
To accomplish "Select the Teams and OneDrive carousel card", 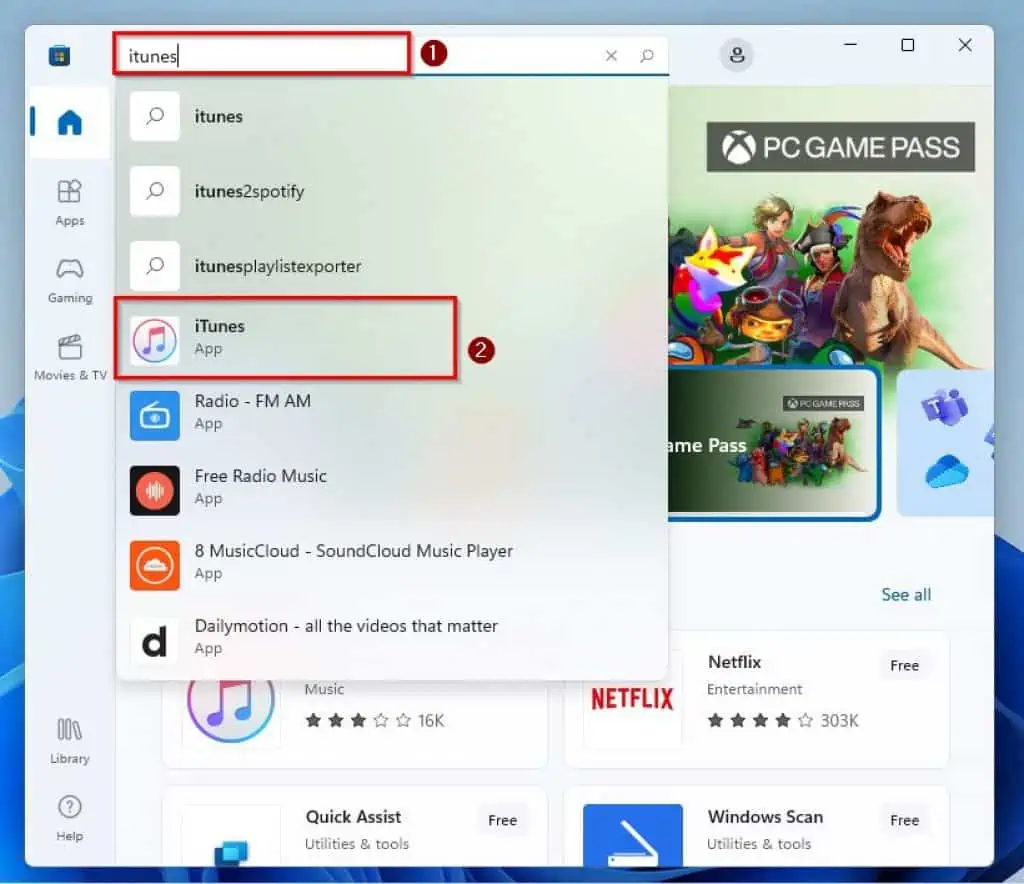I will coord(946,444).
